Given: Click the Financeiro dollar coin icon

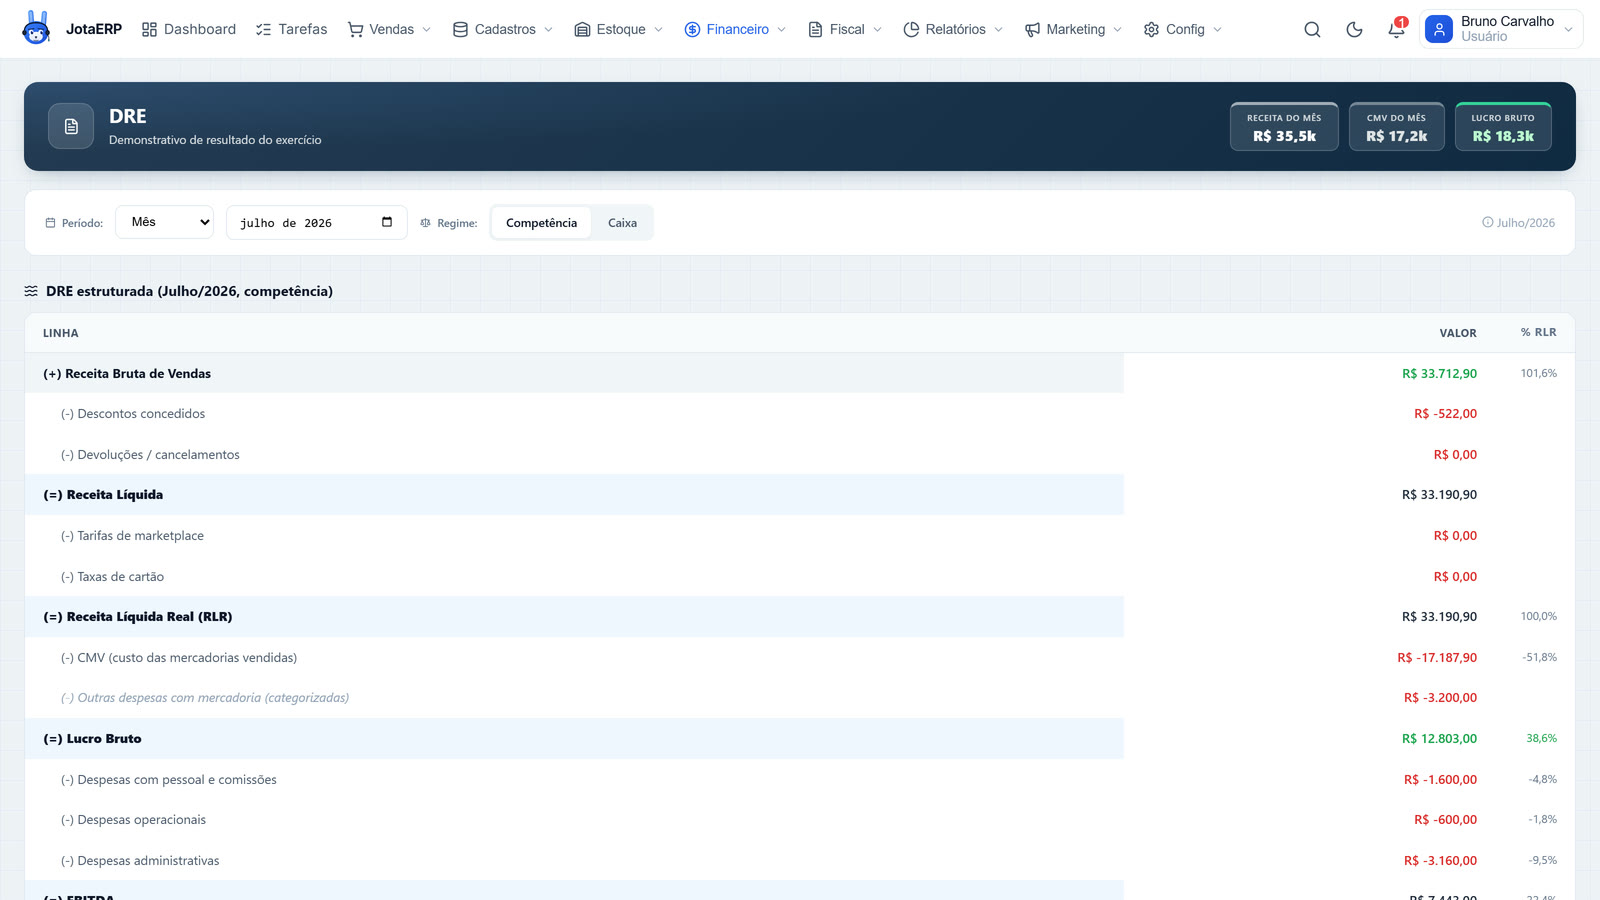Looking at the screenshot, I should [692, 30].
